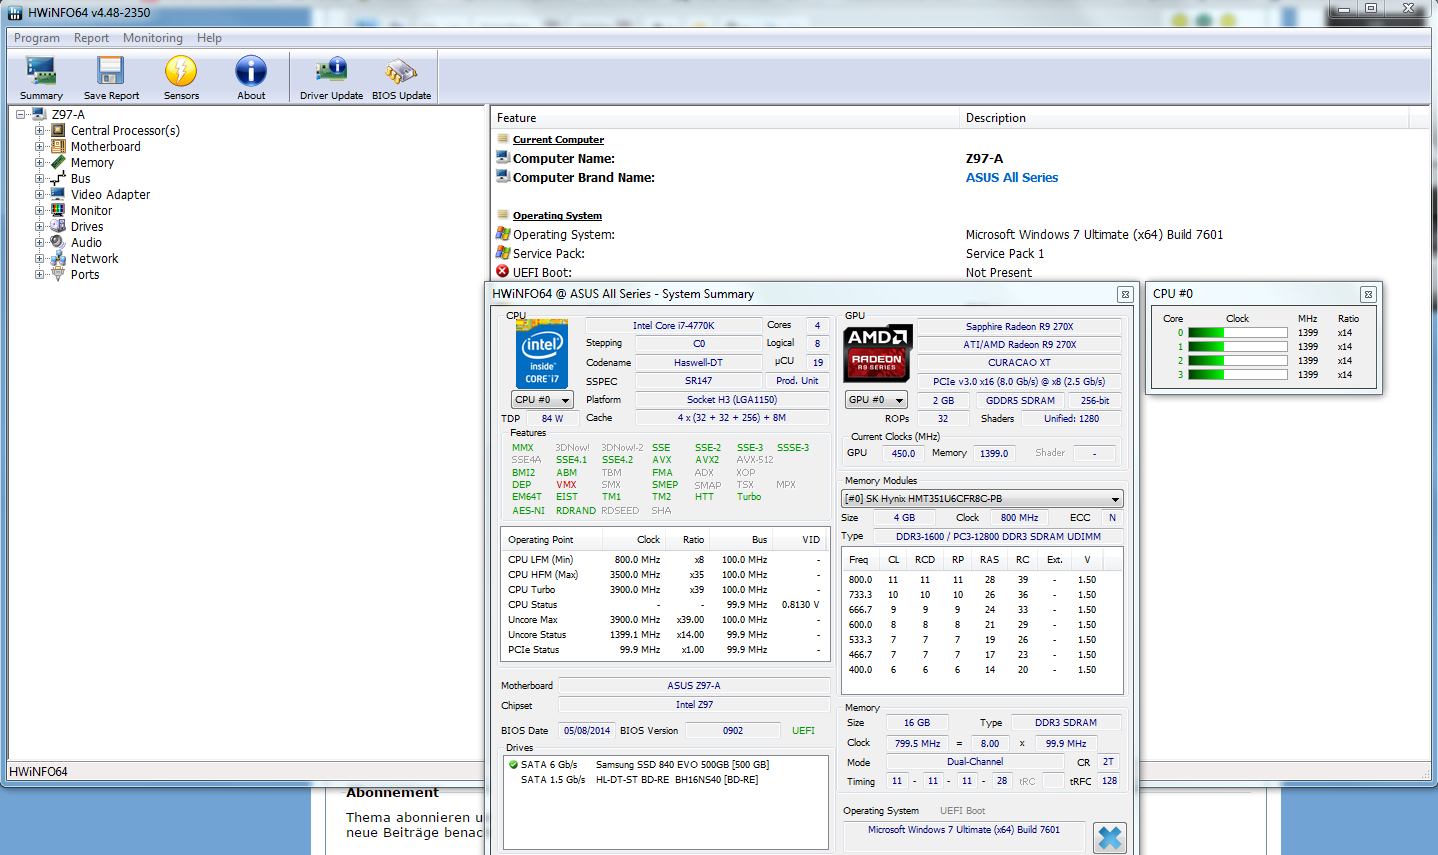Click the AMD Radeon R9 logo
Viewport: 1438px width, 855px height.
tap(877, 352)
